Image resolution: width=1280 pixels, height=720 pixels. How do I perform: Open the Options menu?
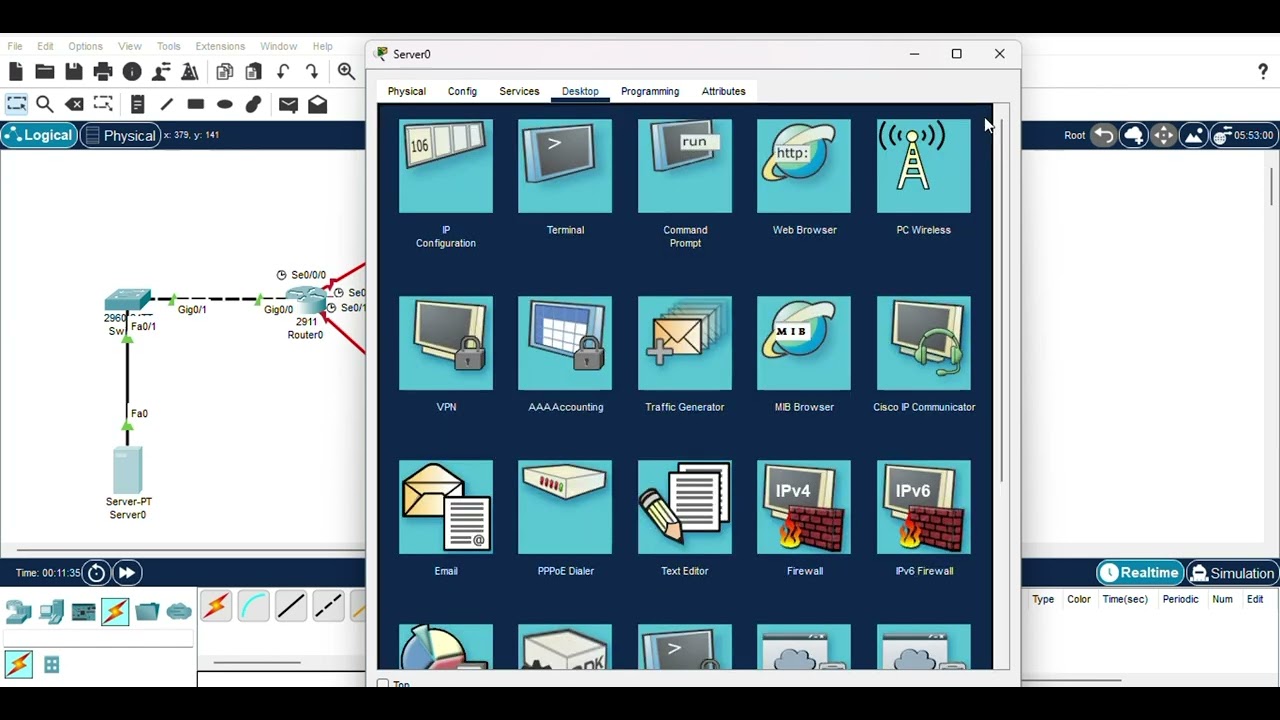pyautogui.click(x=85, y=46)
